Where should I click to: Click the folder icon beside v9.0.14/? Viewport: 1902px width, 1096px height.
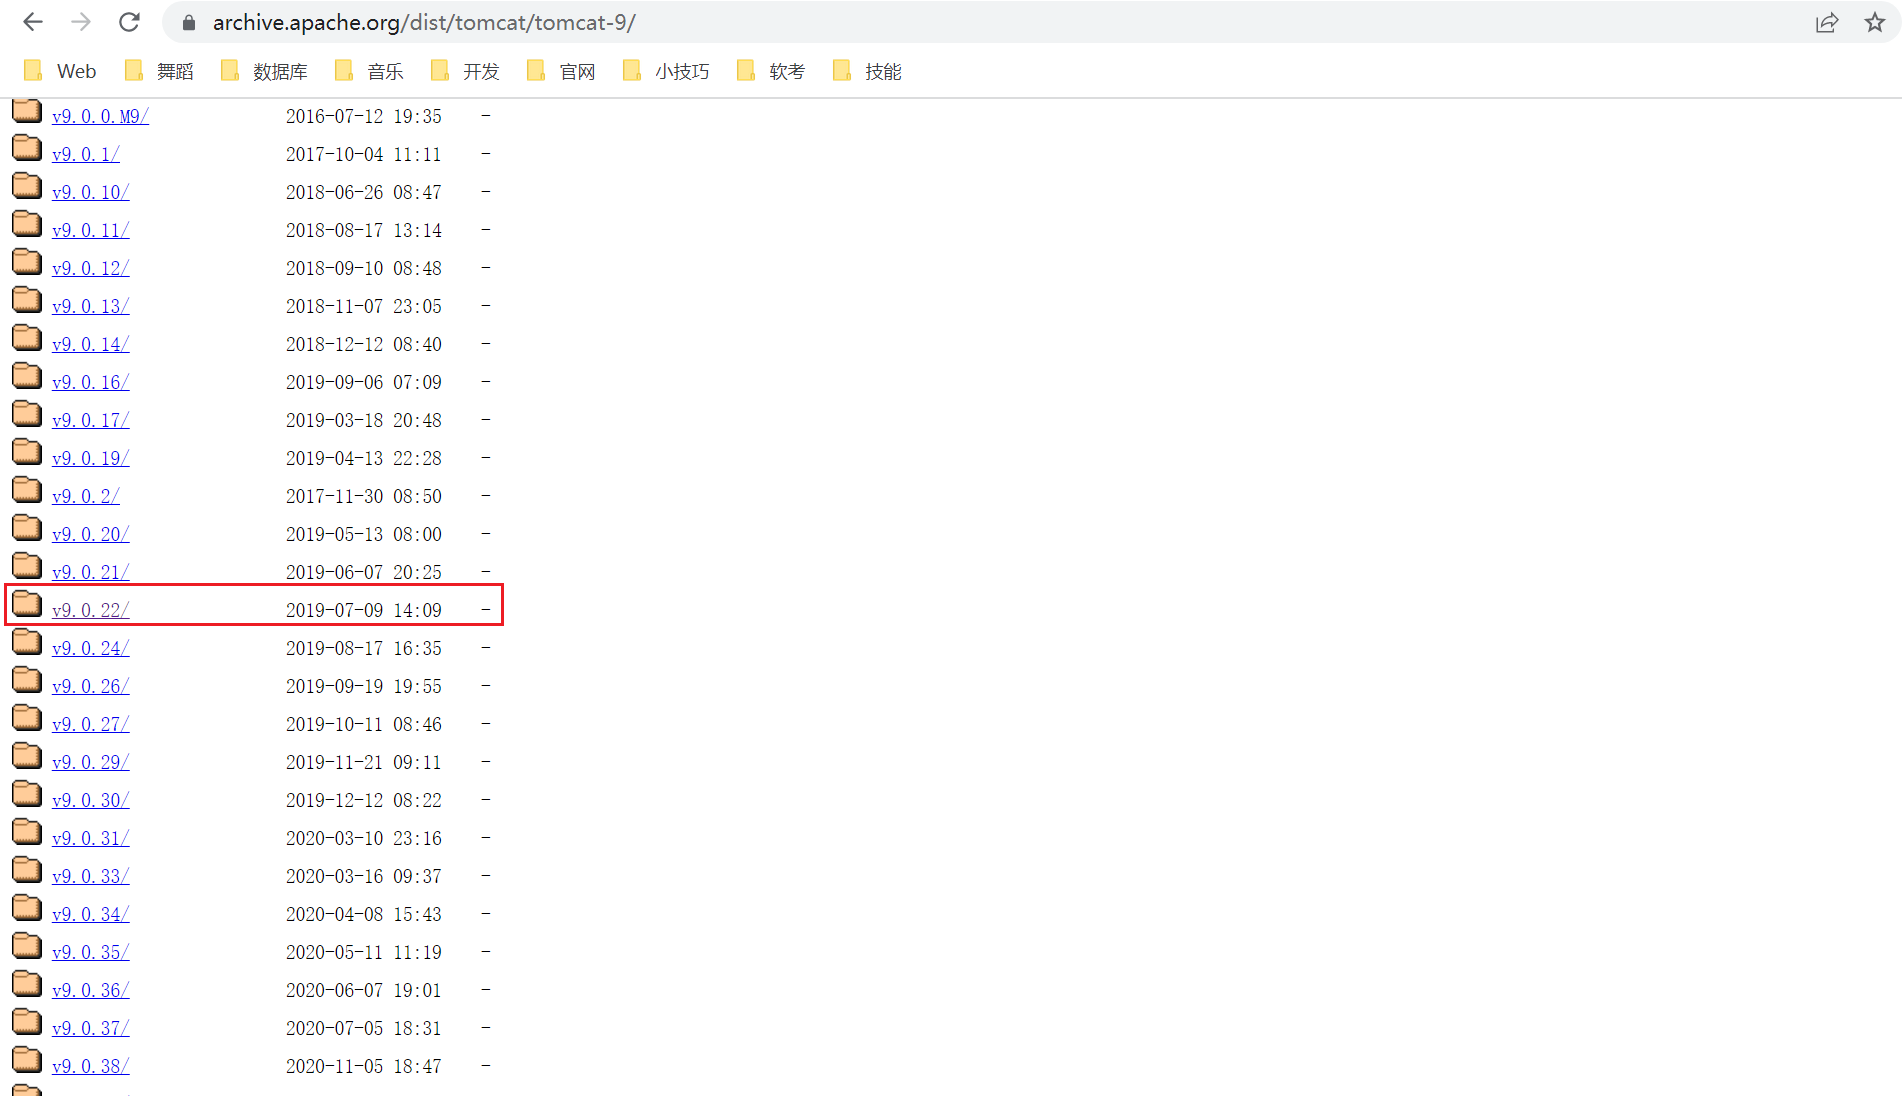[x=27, y=338]
